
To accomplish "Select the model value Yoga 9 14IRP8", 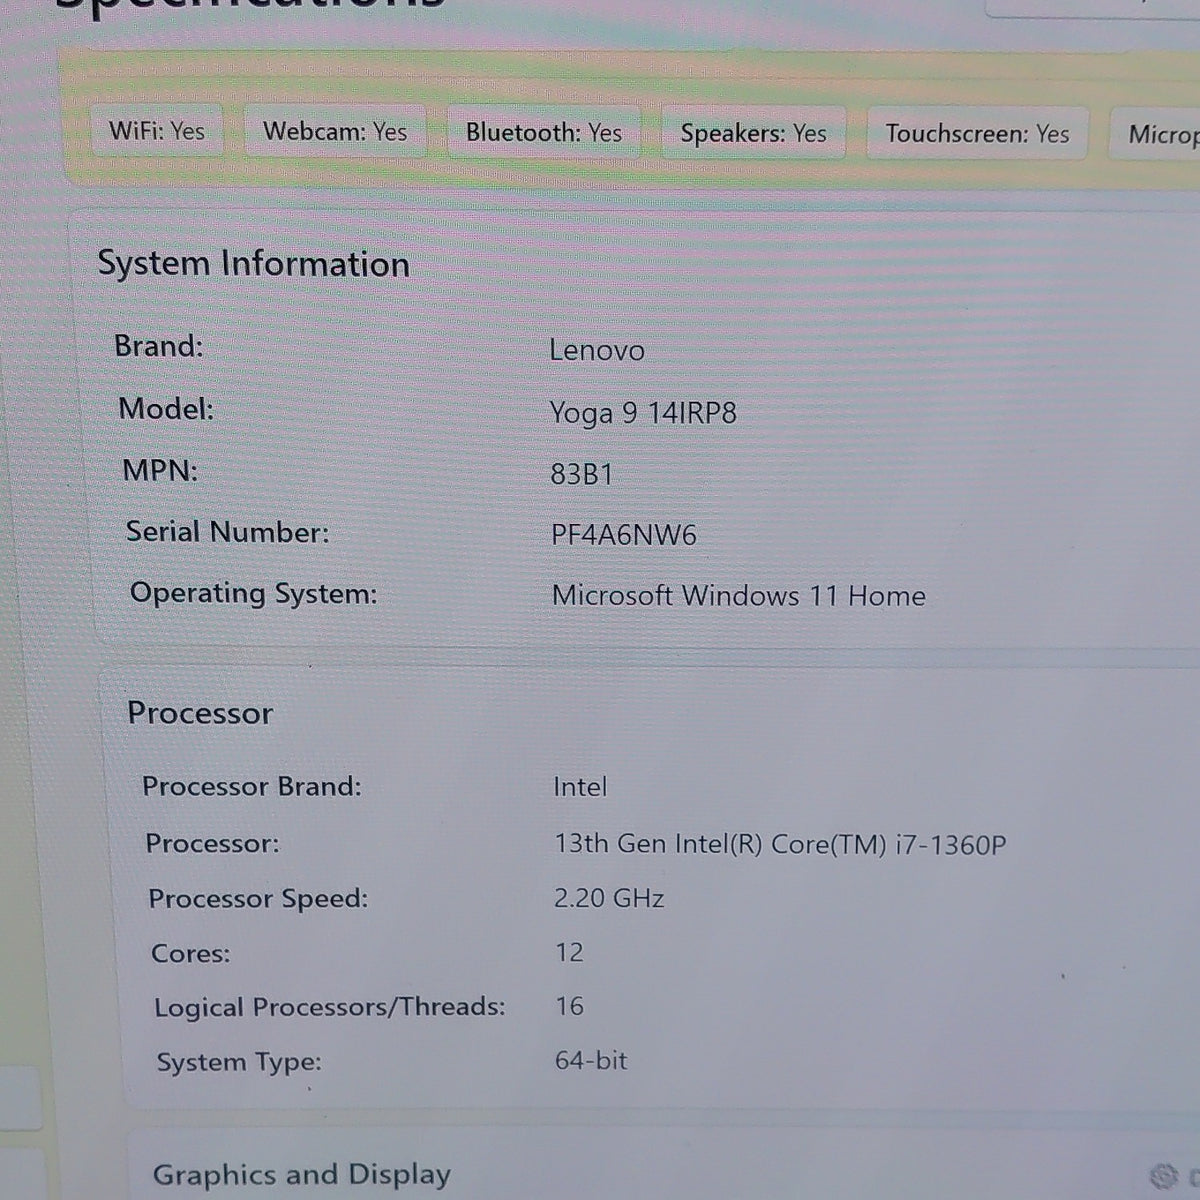I will [x=643, y=413].
